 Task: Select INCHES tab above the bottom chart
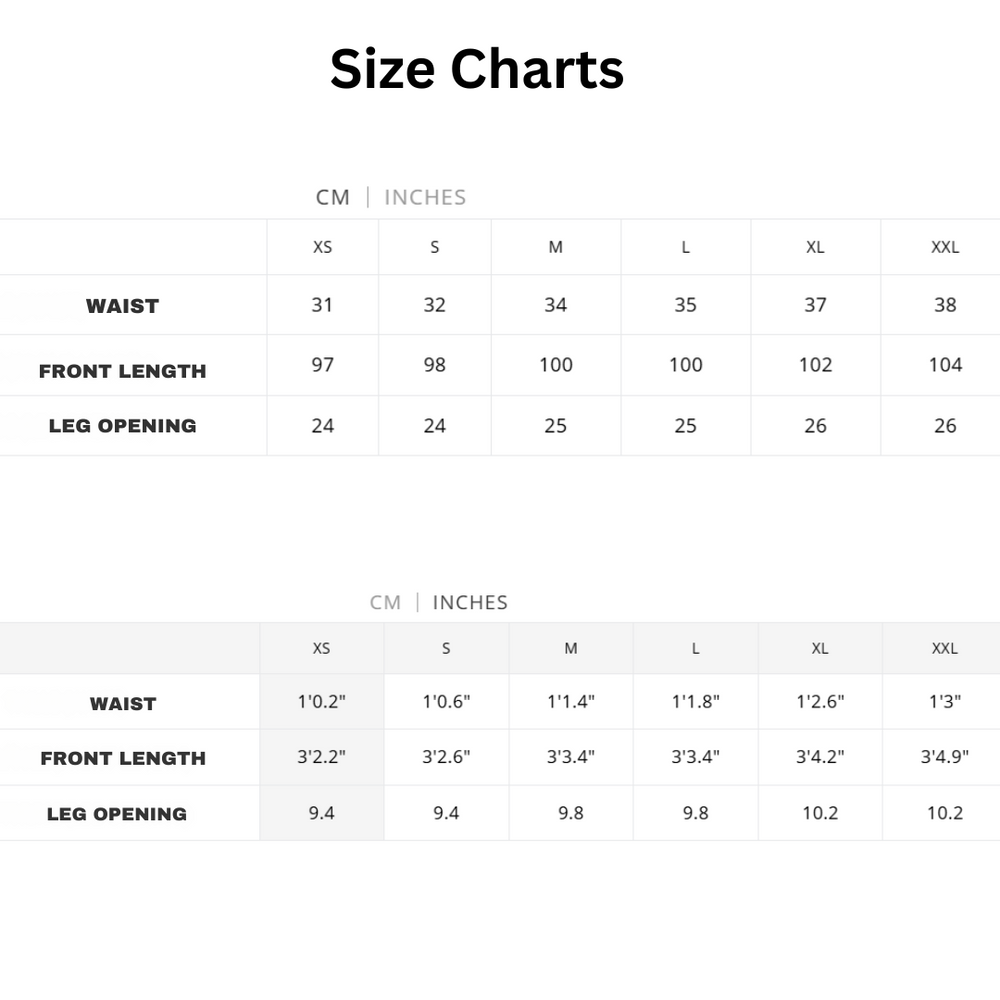pyautogui.click(x=470, y=602)
